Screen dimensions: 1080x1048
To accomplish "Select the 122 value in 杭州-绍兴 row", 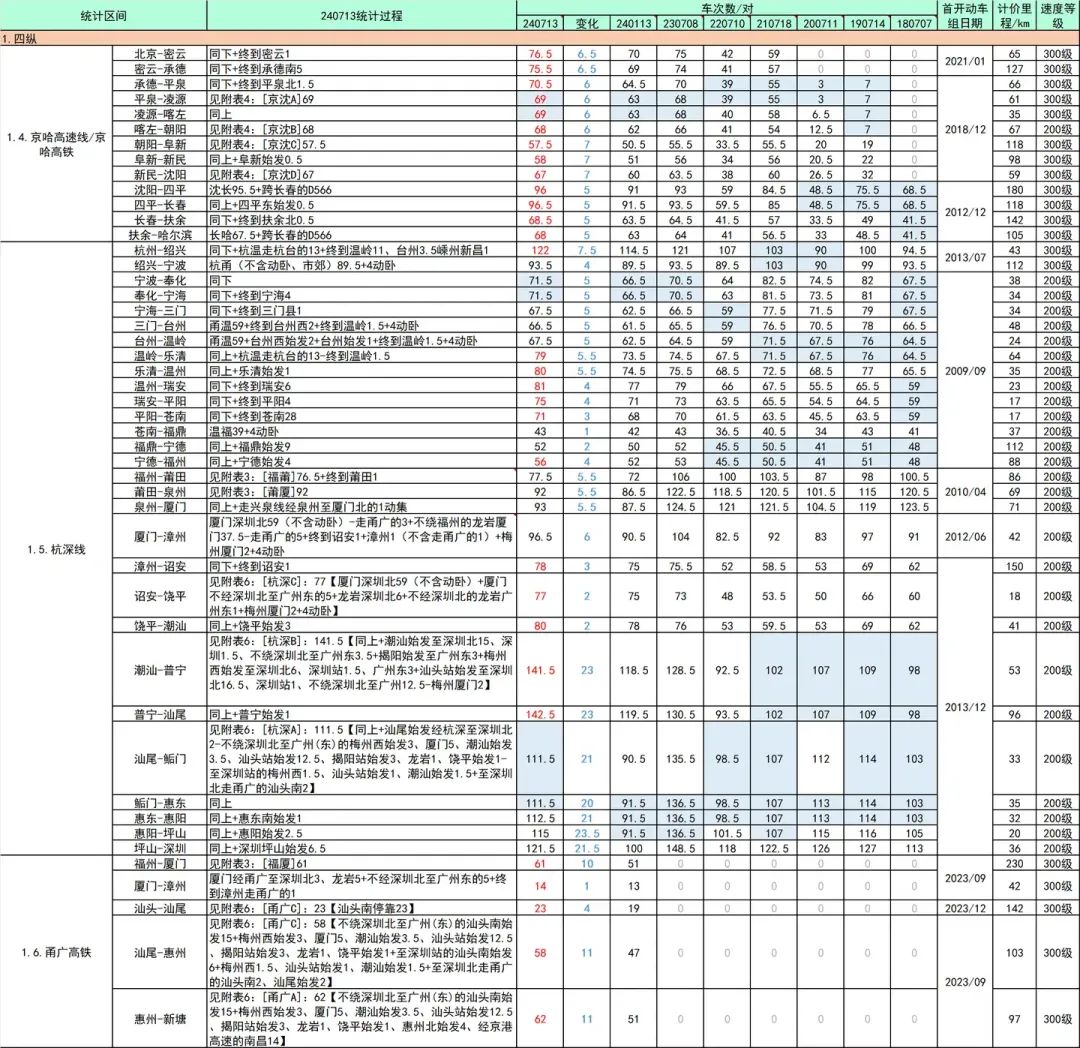I will [x=540, y=250].
